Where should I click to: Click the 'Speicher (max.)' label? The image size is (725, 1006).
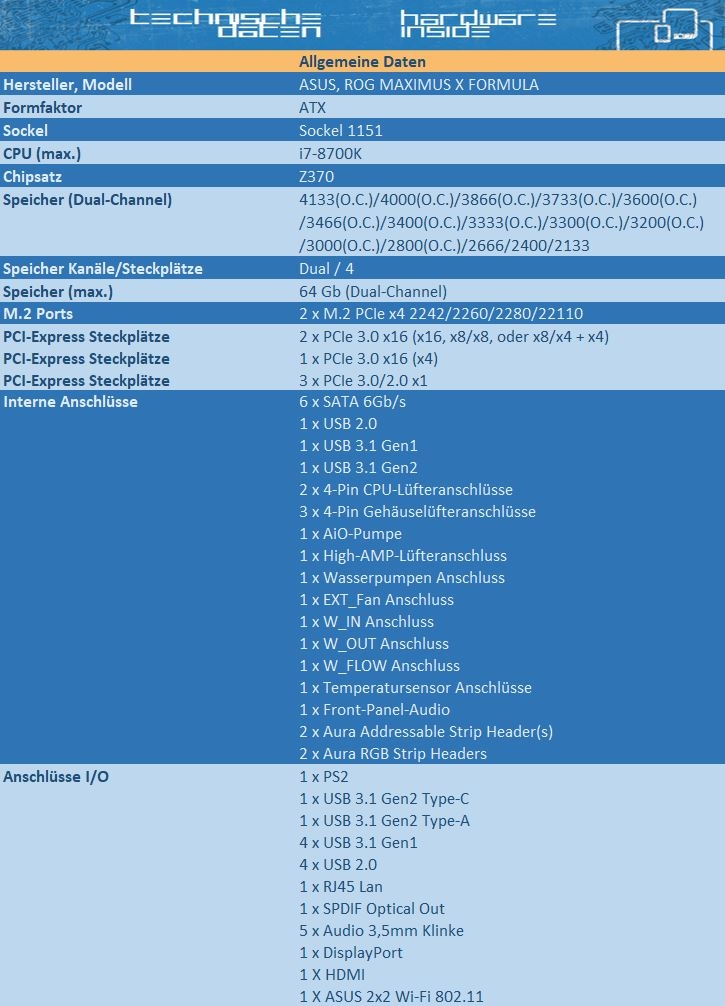(x=58, y=292)
